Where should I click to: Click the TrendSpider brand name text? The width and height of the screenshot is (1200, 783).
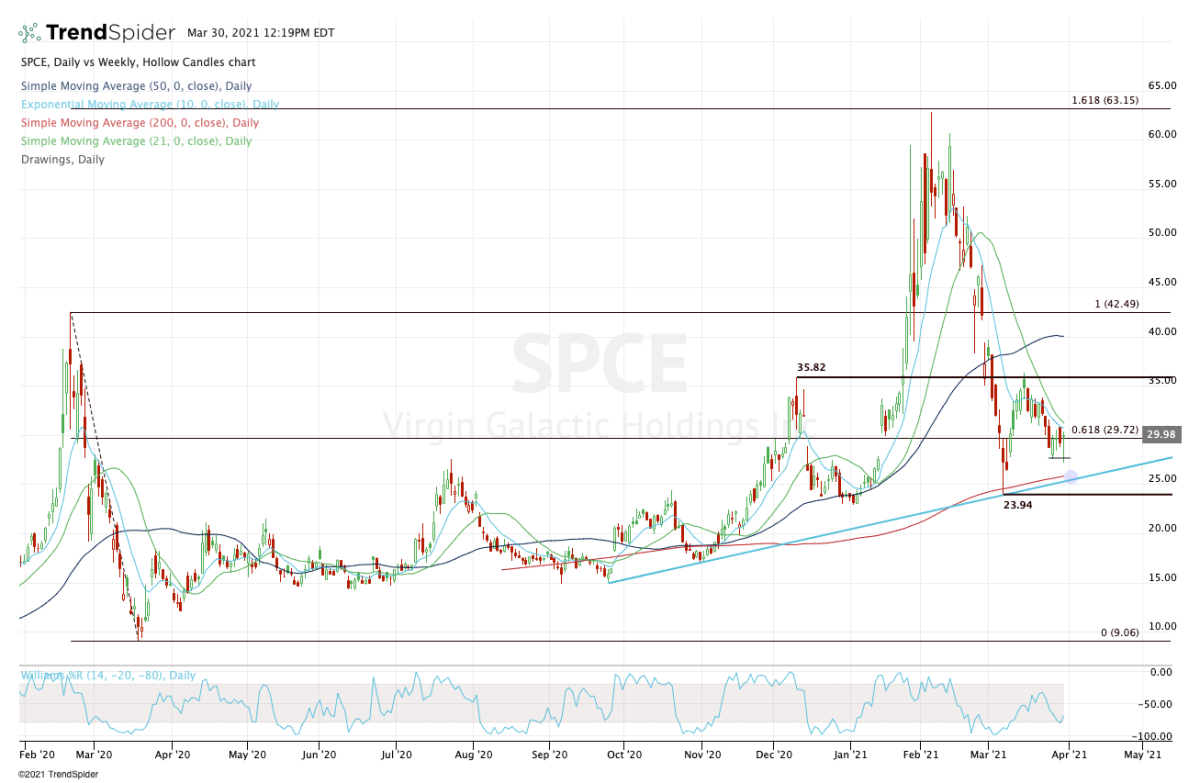[109, 32]
